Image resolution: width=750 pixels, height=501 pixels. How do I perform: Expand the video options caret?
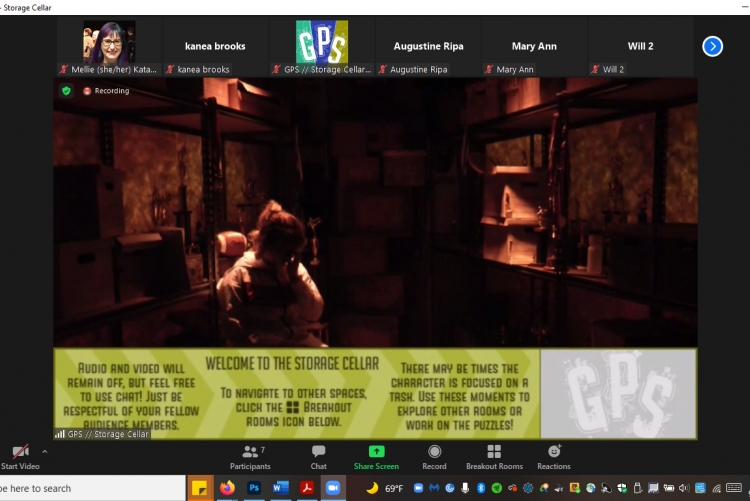pyautogui.click(x=44, y=452)
